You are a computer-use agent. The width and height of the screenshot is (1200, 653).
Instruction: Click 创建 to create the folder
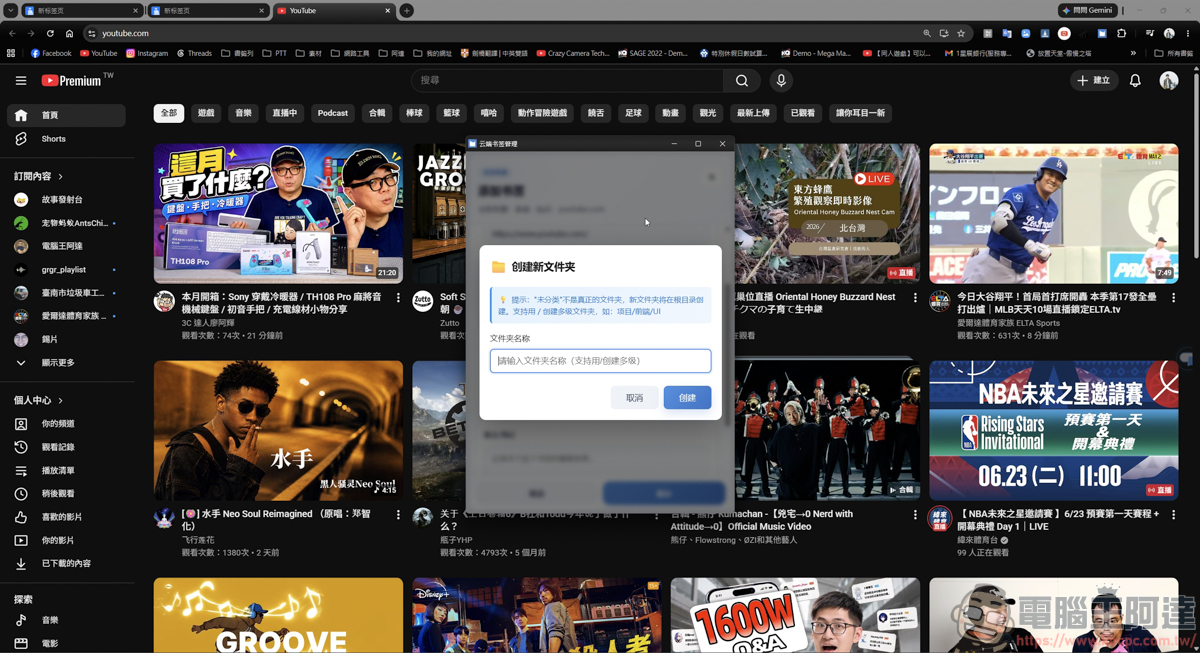point(687,398)
